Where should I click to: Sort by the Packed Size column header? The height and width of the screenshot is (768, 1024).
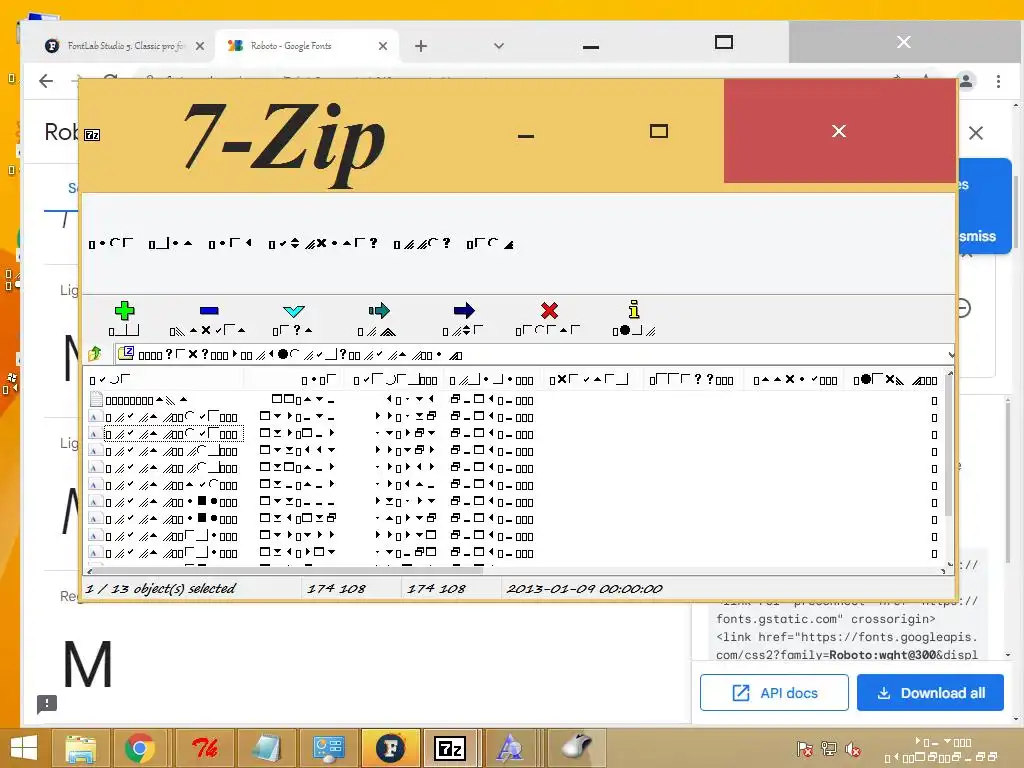pos(394,379)
